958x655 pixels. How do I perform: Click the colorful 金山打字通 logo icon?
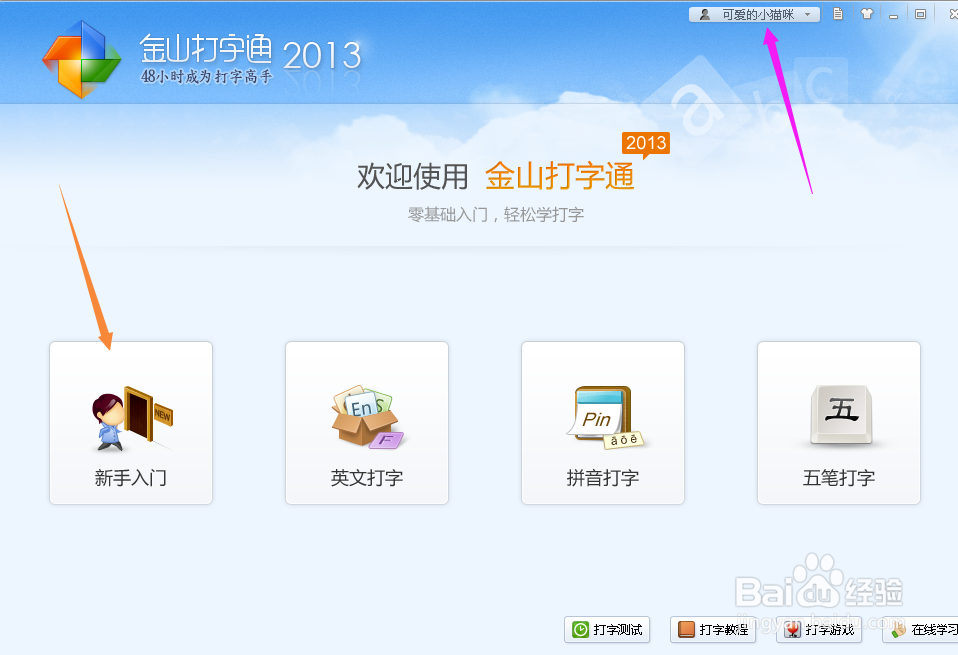pyautogui.click(x=82, y=59)
